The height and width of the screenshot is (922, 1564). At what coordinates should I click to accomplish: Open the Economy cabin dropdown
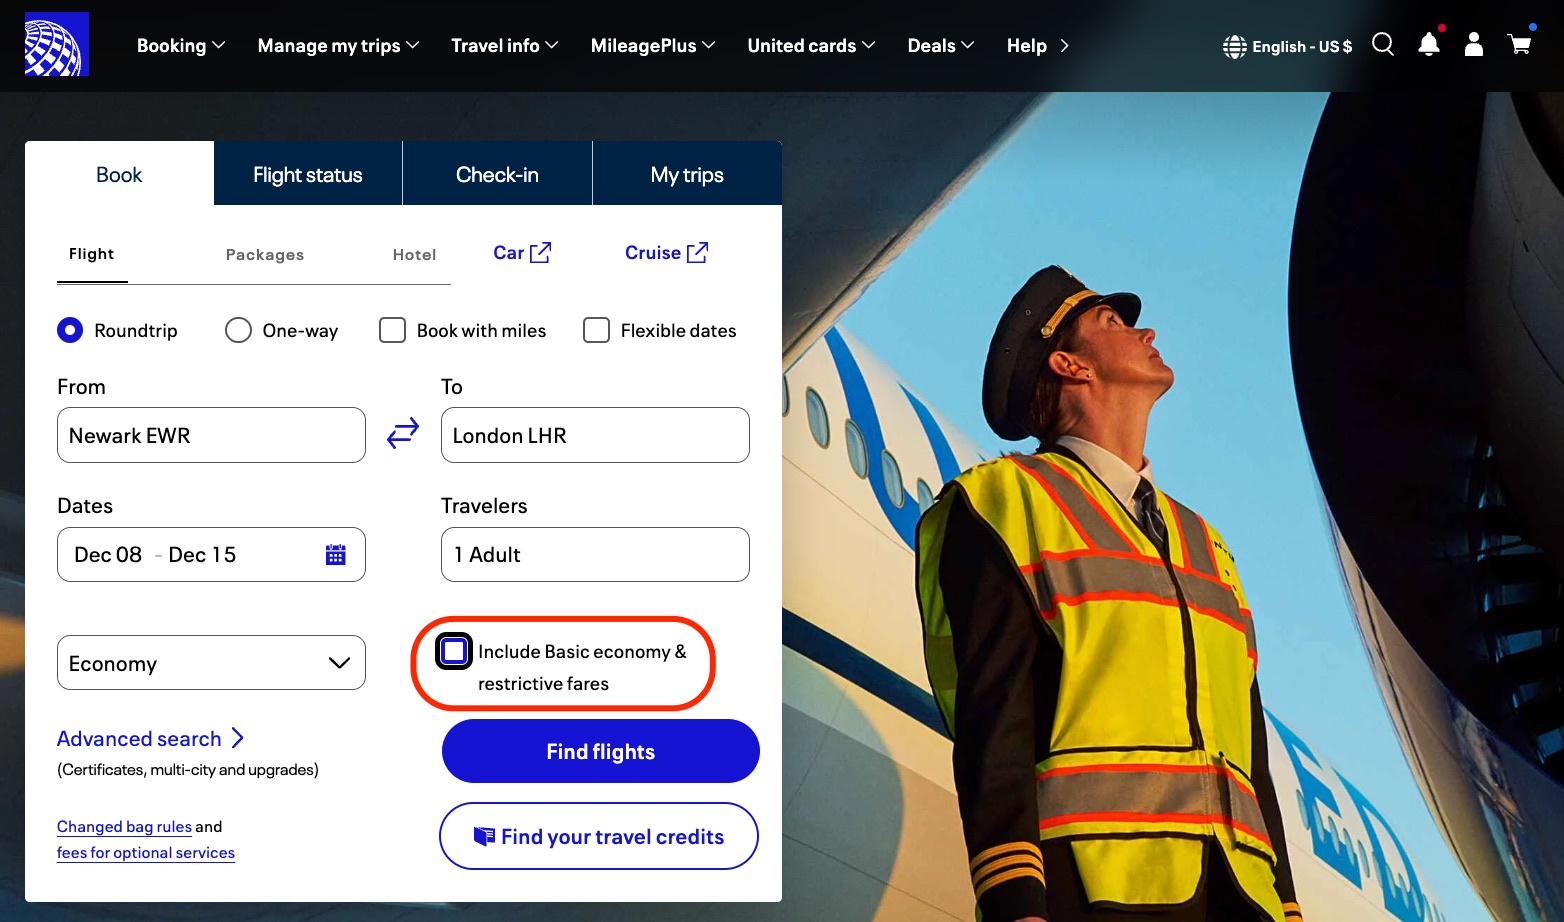coord(211,663)
